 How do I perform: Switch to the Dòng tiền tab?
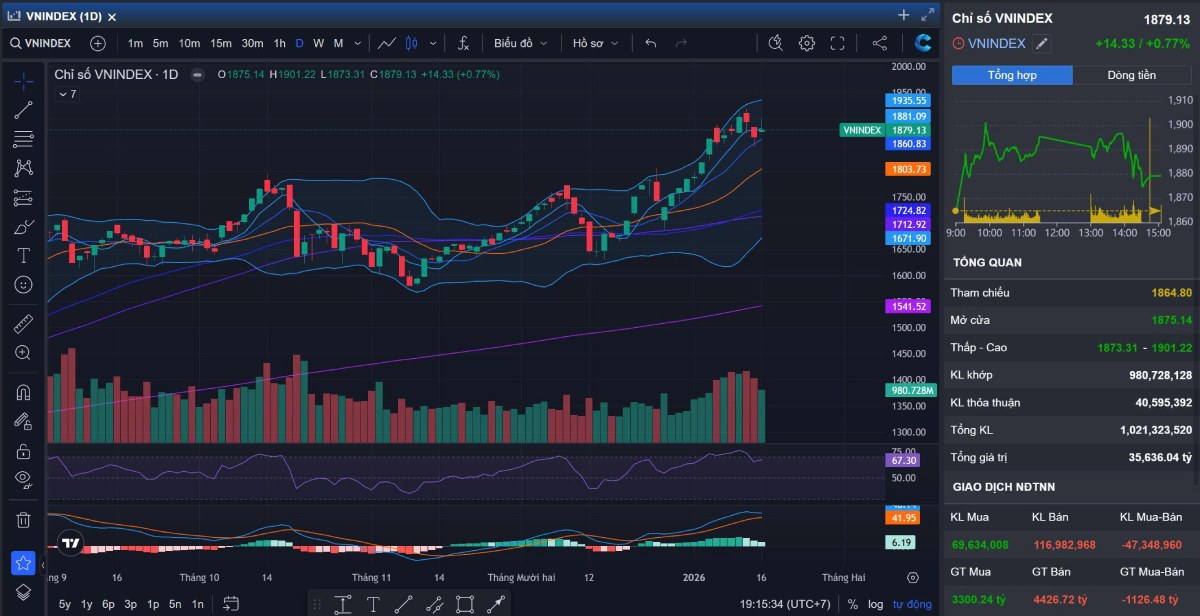point(1131,75)
